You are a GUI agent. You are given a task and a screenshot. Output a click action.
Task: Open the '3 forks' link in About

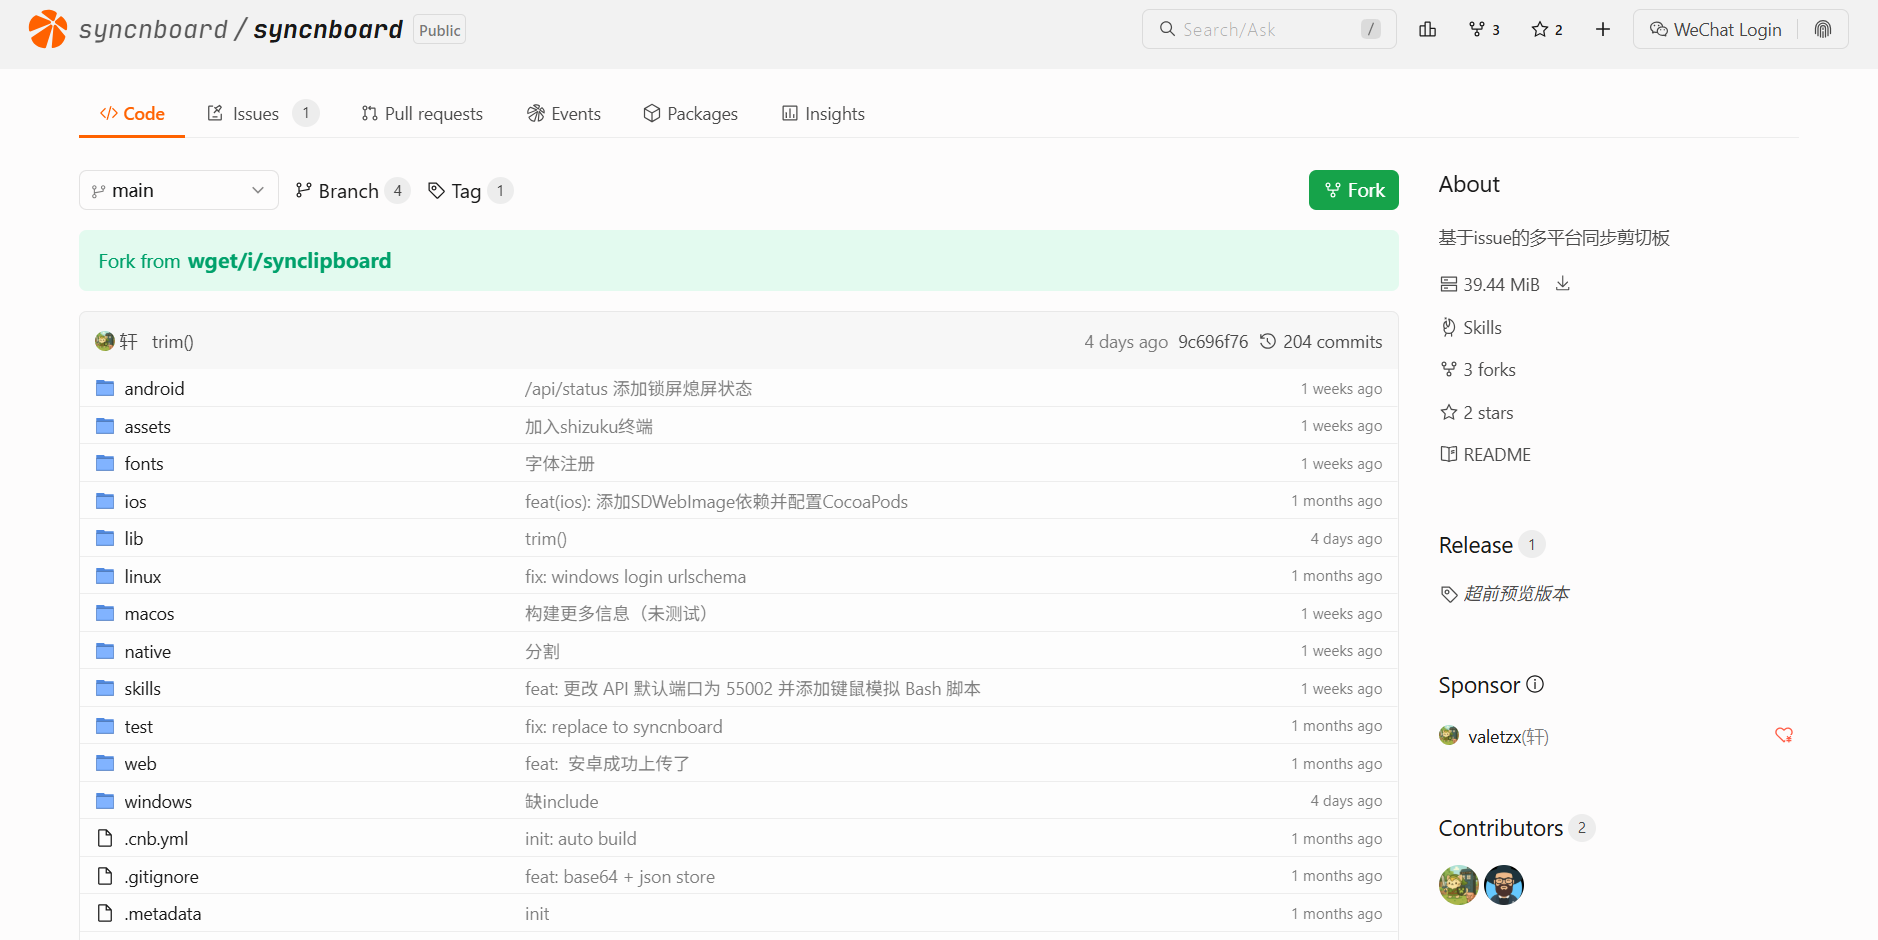(1478, 369)
